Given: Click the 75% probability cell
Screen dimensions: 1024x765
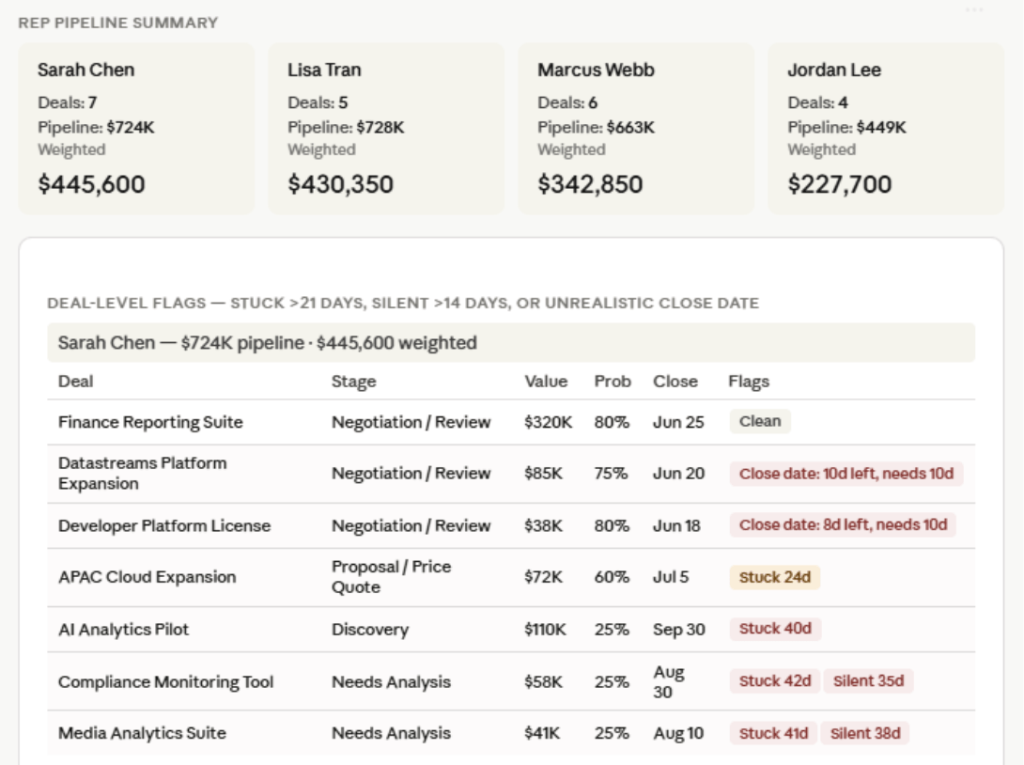Looking at the screenshot, I should (x=611, y=474).
